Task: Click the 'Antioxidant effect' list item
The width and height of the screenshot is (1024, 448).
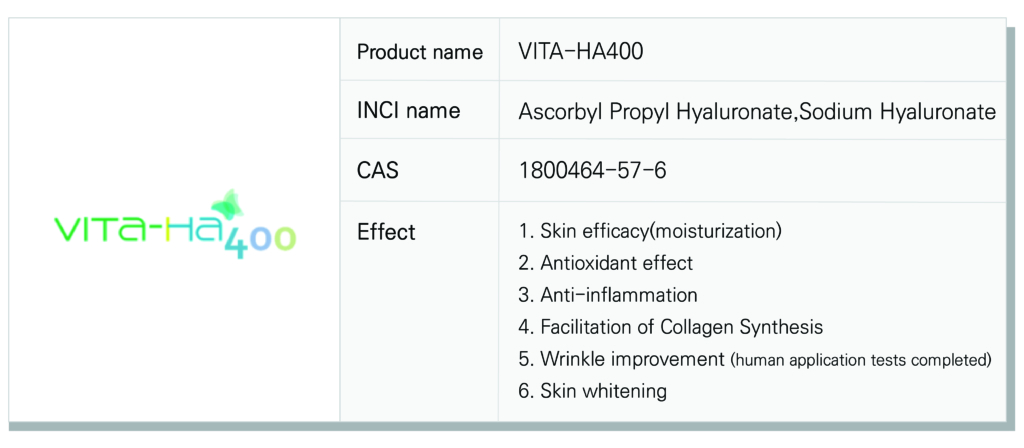Action: (606, 264)
